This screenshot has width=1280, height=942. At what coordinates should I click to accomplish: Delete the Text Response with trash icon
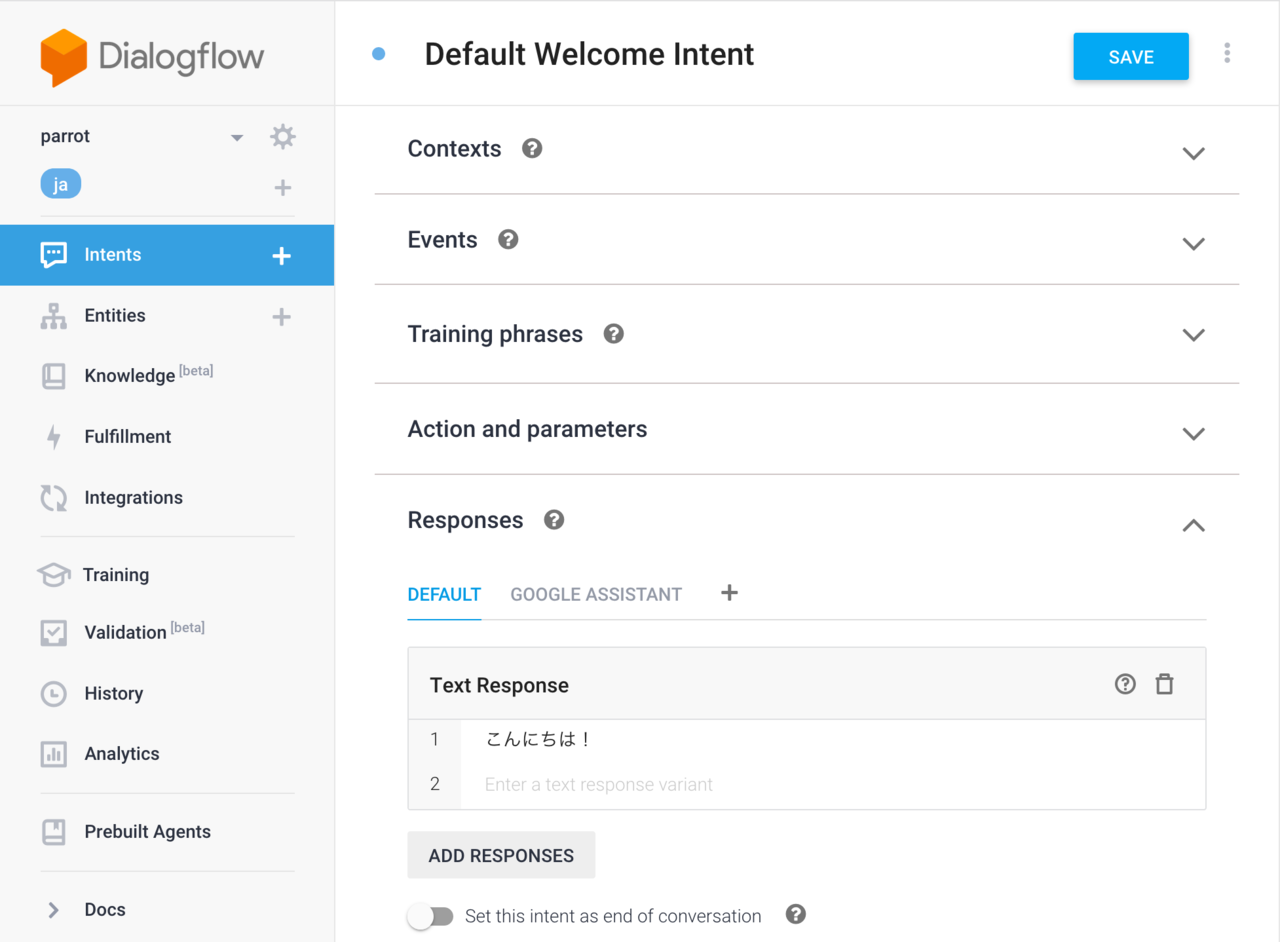tap(1164, 684)
